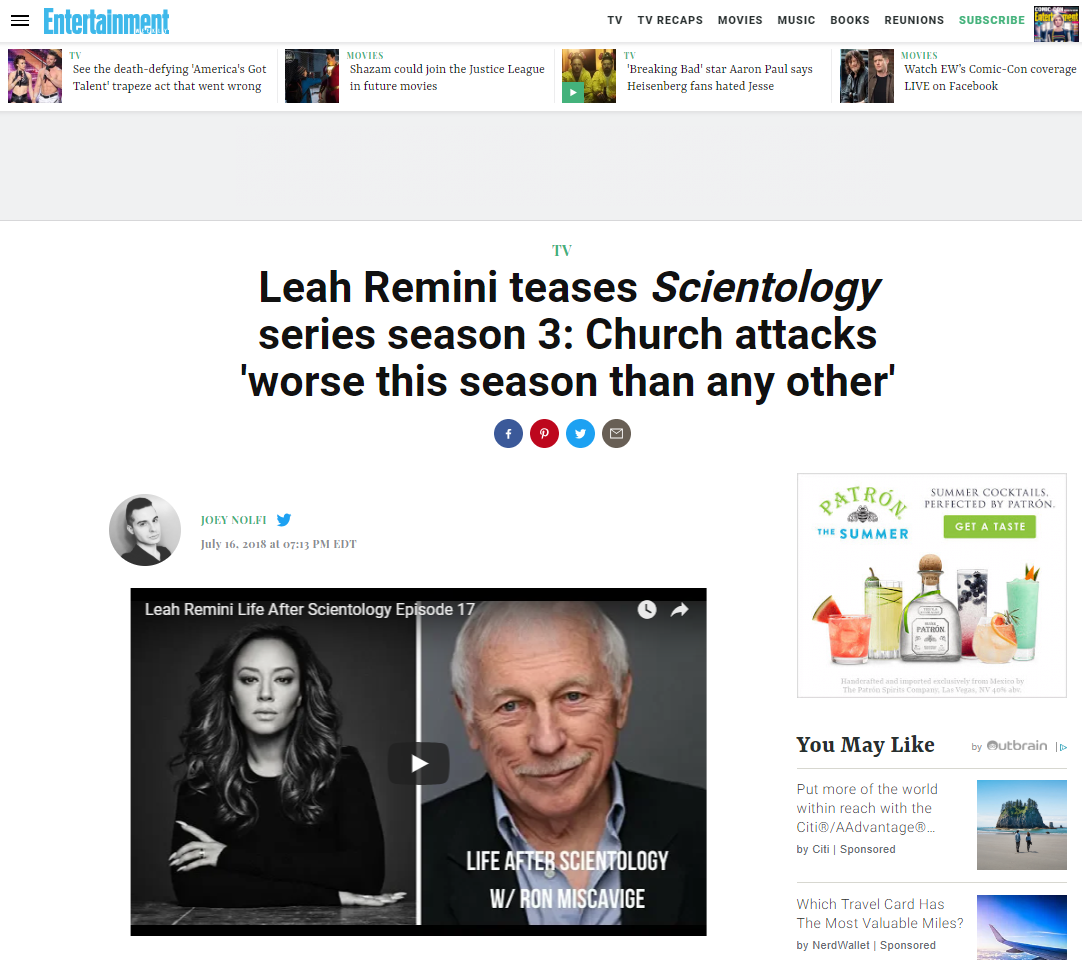The image size is (1082, 960).
Task: Open the Entertainment Weekly logo homepage
Action: coord(106,21)
